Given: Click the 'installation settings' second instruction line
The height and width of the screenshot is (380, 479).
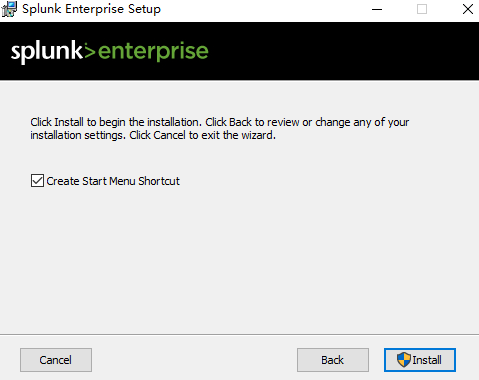Looking at the screenshot, I should coord(153,135).
